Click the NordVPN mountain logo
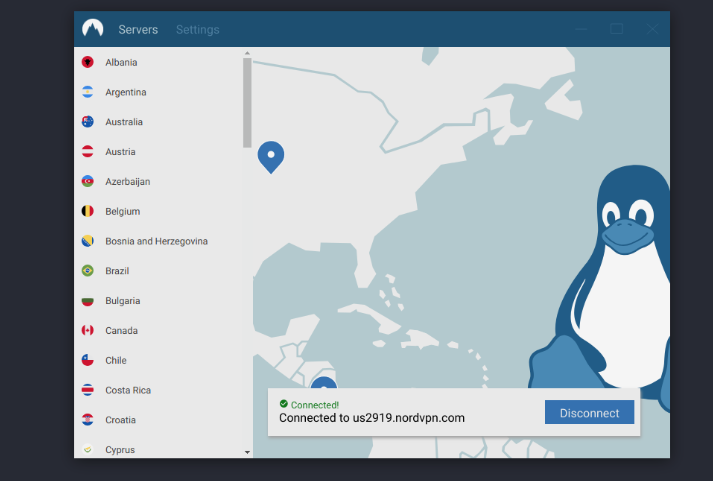This screenshot has width=713, height=481. click(x=93, y=28)
